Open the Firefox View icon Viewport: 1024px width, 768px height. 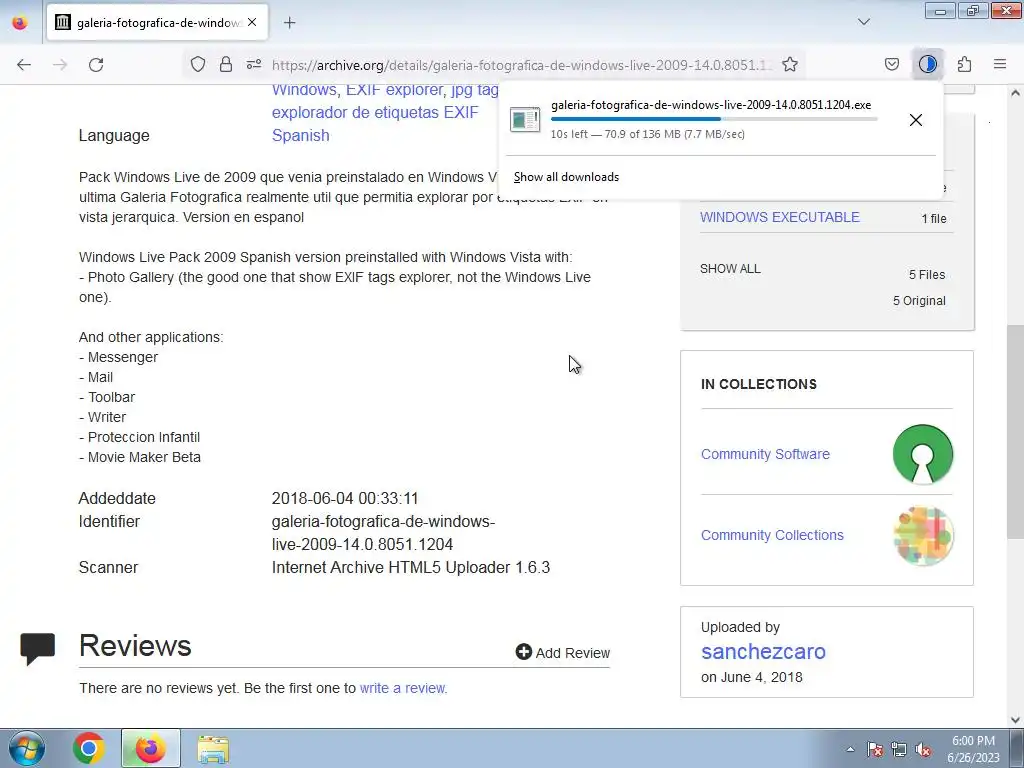[x=20, y=23]
